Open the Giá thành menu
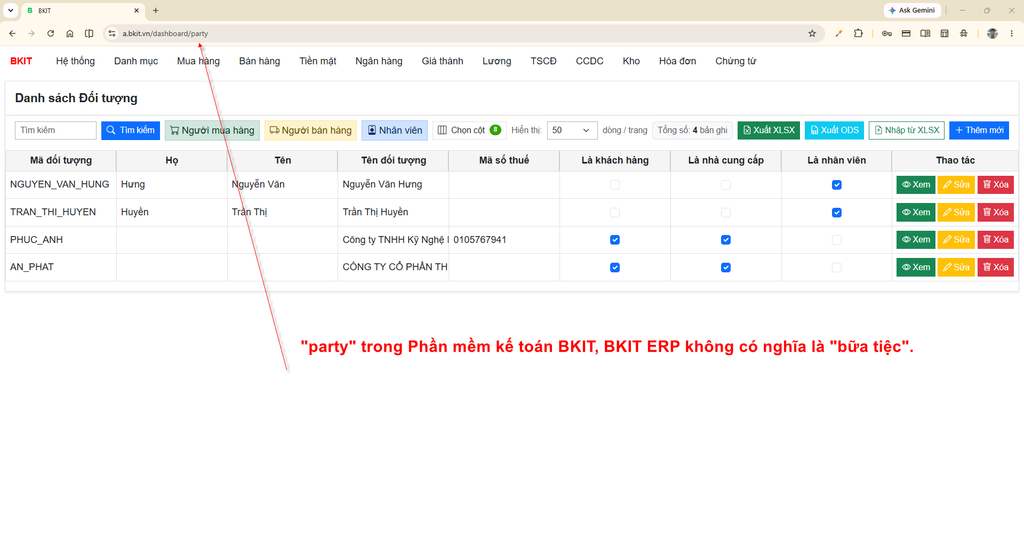The height and width of the screenshot is (550, 1024). tap(442, 61)
